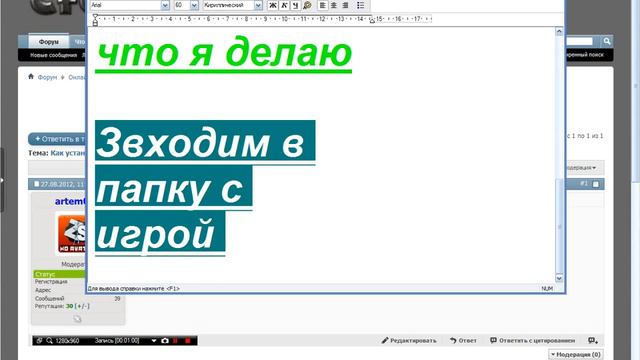
Task: Click Ответить с цитированием
Action: pos(532,340)
